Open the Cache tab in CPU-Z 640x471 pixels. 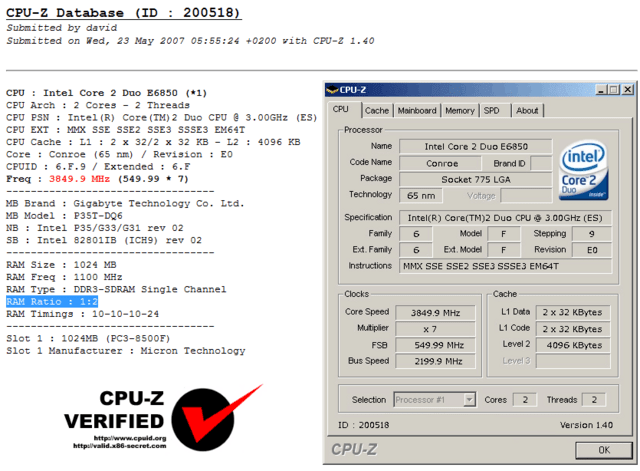[x=377, y=111]
